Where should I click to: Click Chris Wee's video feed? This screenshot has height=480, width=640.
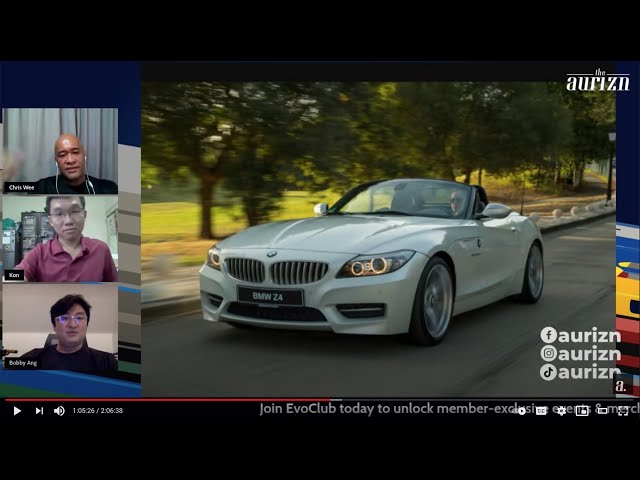[60, 151]
